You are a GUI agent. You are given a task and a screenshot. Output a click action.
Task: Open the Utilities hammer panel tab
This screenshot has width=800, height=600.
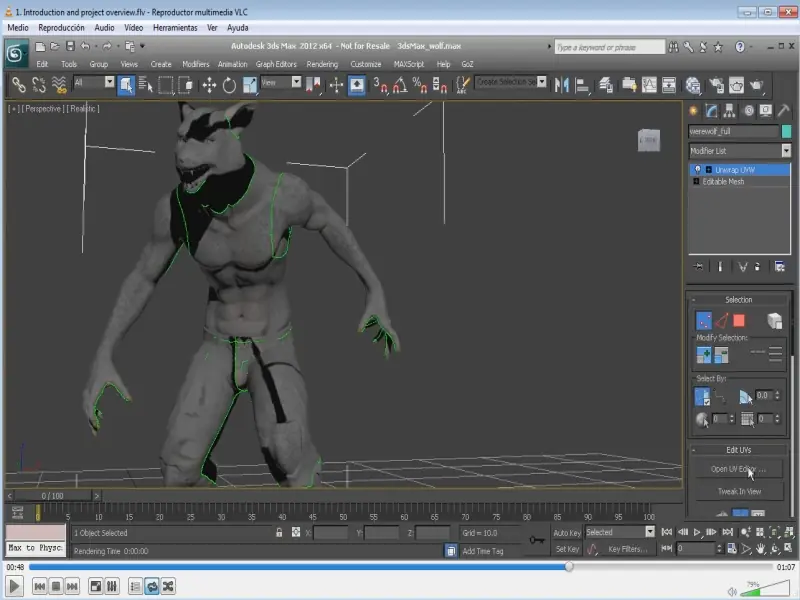click(784, 111)
